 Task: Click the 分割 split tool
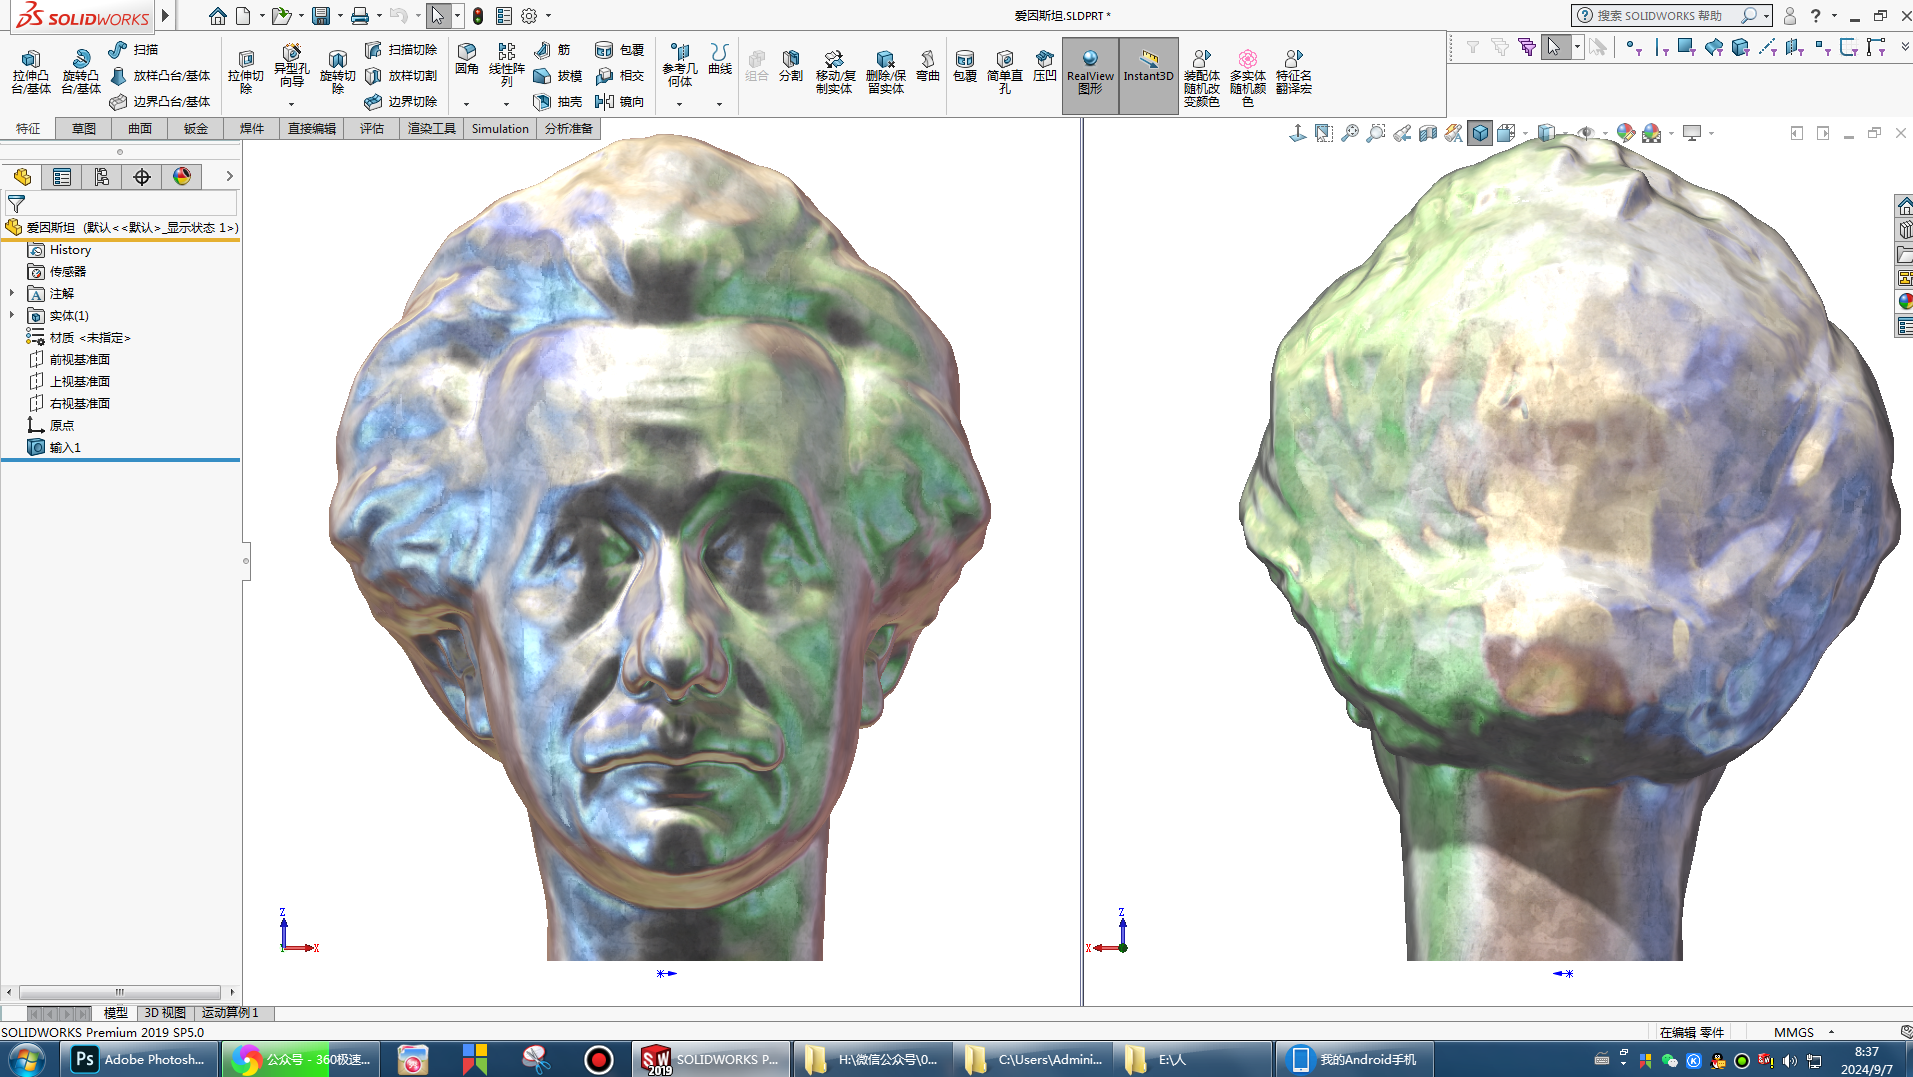pos(791,66)
